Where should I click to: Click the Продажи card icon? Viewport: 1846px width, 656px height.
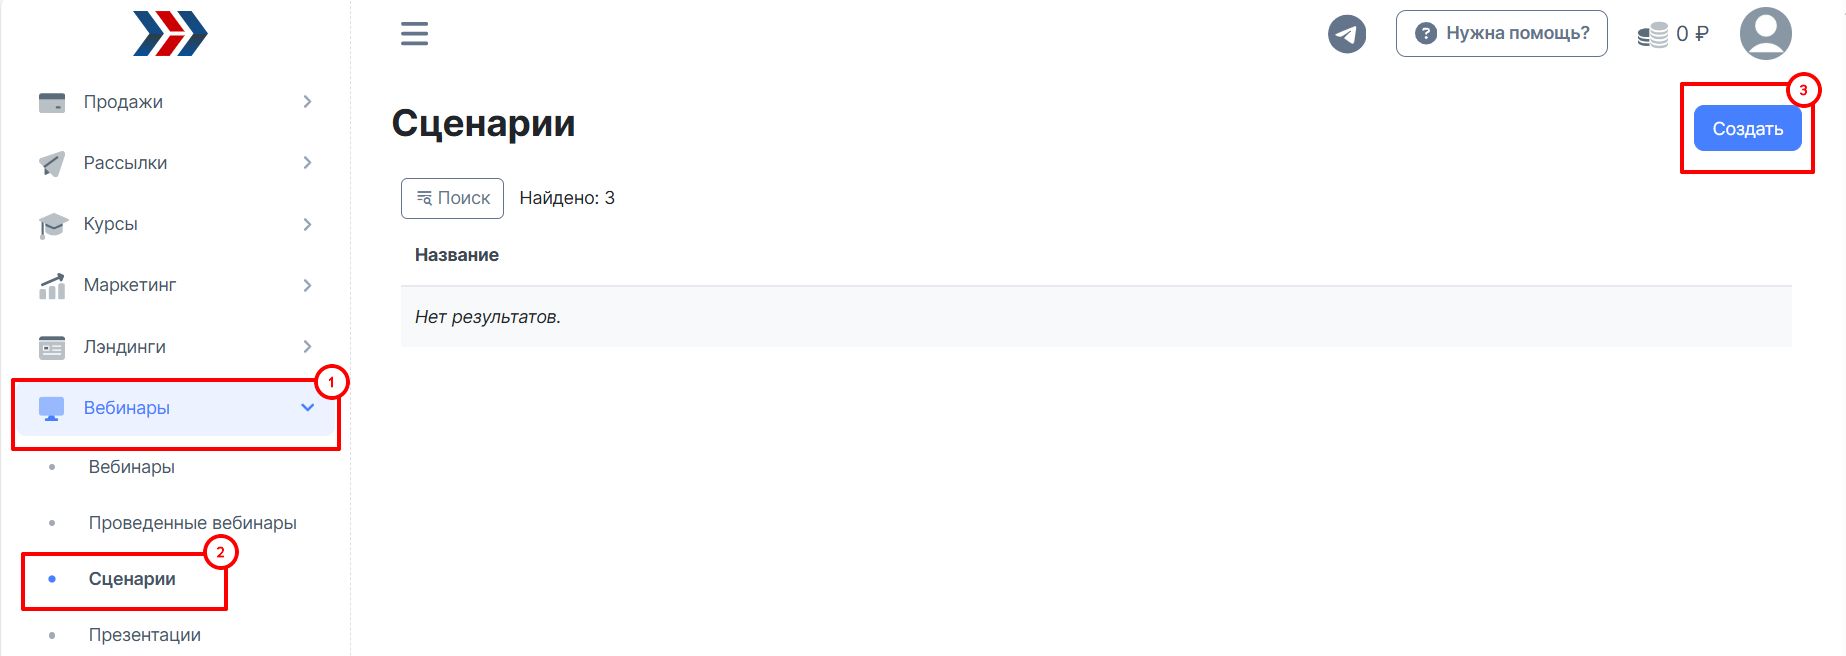tap(52, 102)
